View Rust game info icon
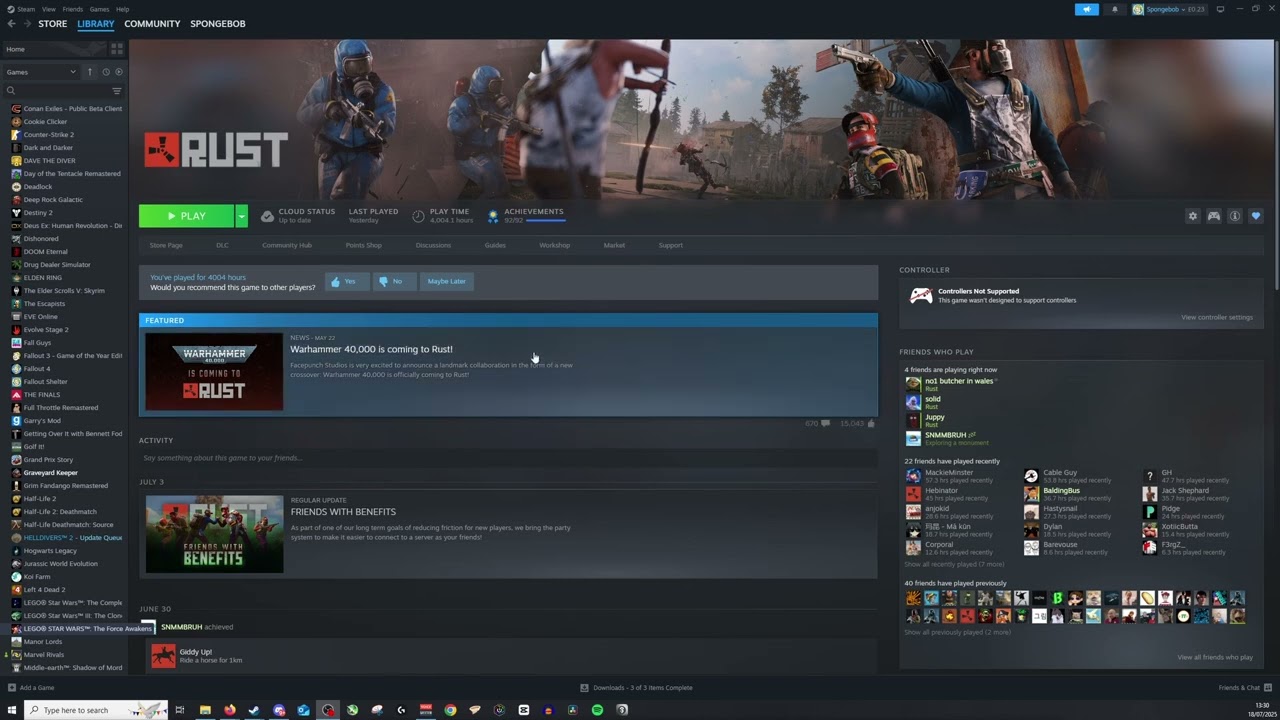The width and height of the screenshot is (1280, 720). point(1235,216)
